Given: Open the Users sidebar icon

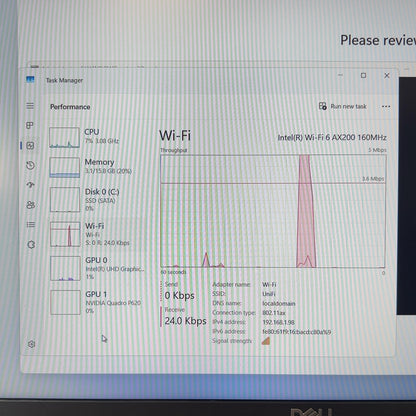Looking at the screenshot, I should [x=31, y=205].
